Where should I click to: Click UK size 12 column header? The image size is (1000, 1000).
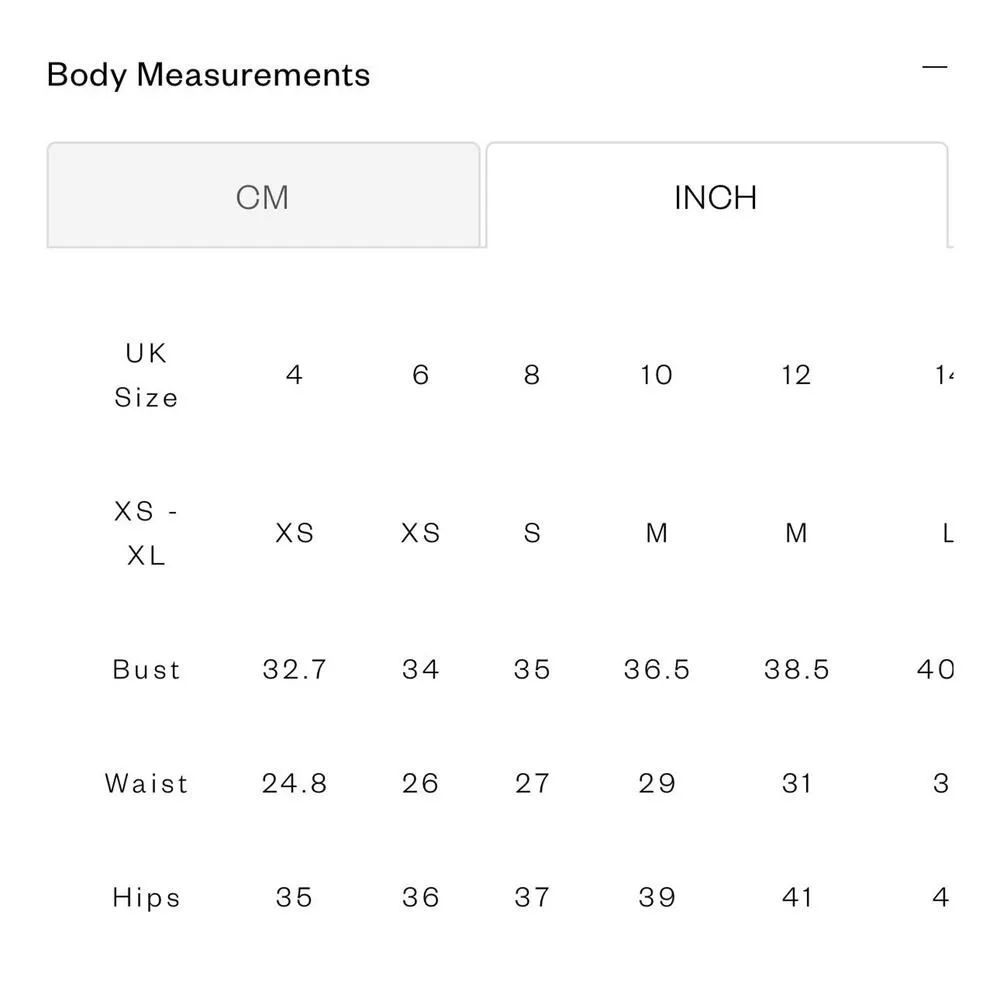(796, 375)
